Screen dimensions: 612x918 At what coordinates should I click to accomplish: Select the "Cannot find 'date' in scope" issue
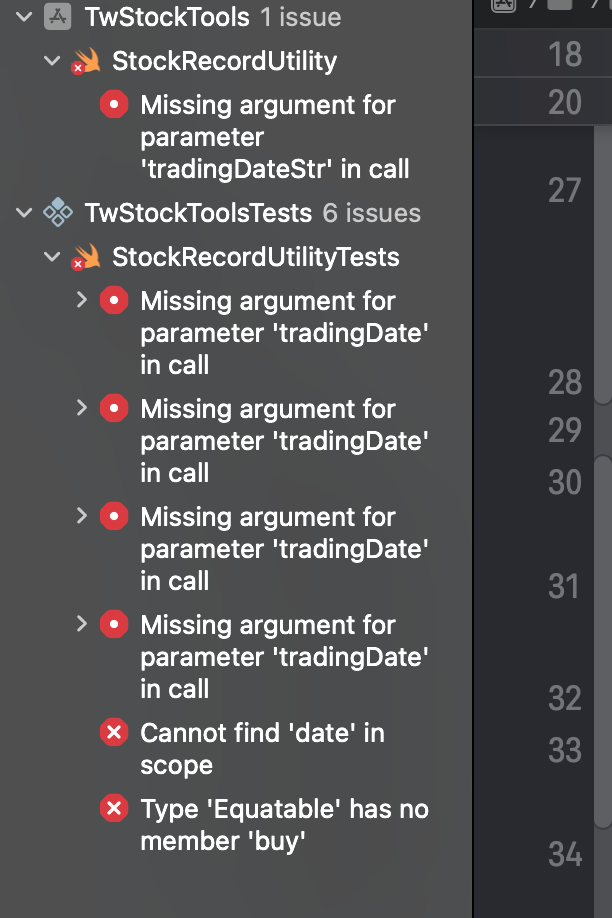click(262, 748)
